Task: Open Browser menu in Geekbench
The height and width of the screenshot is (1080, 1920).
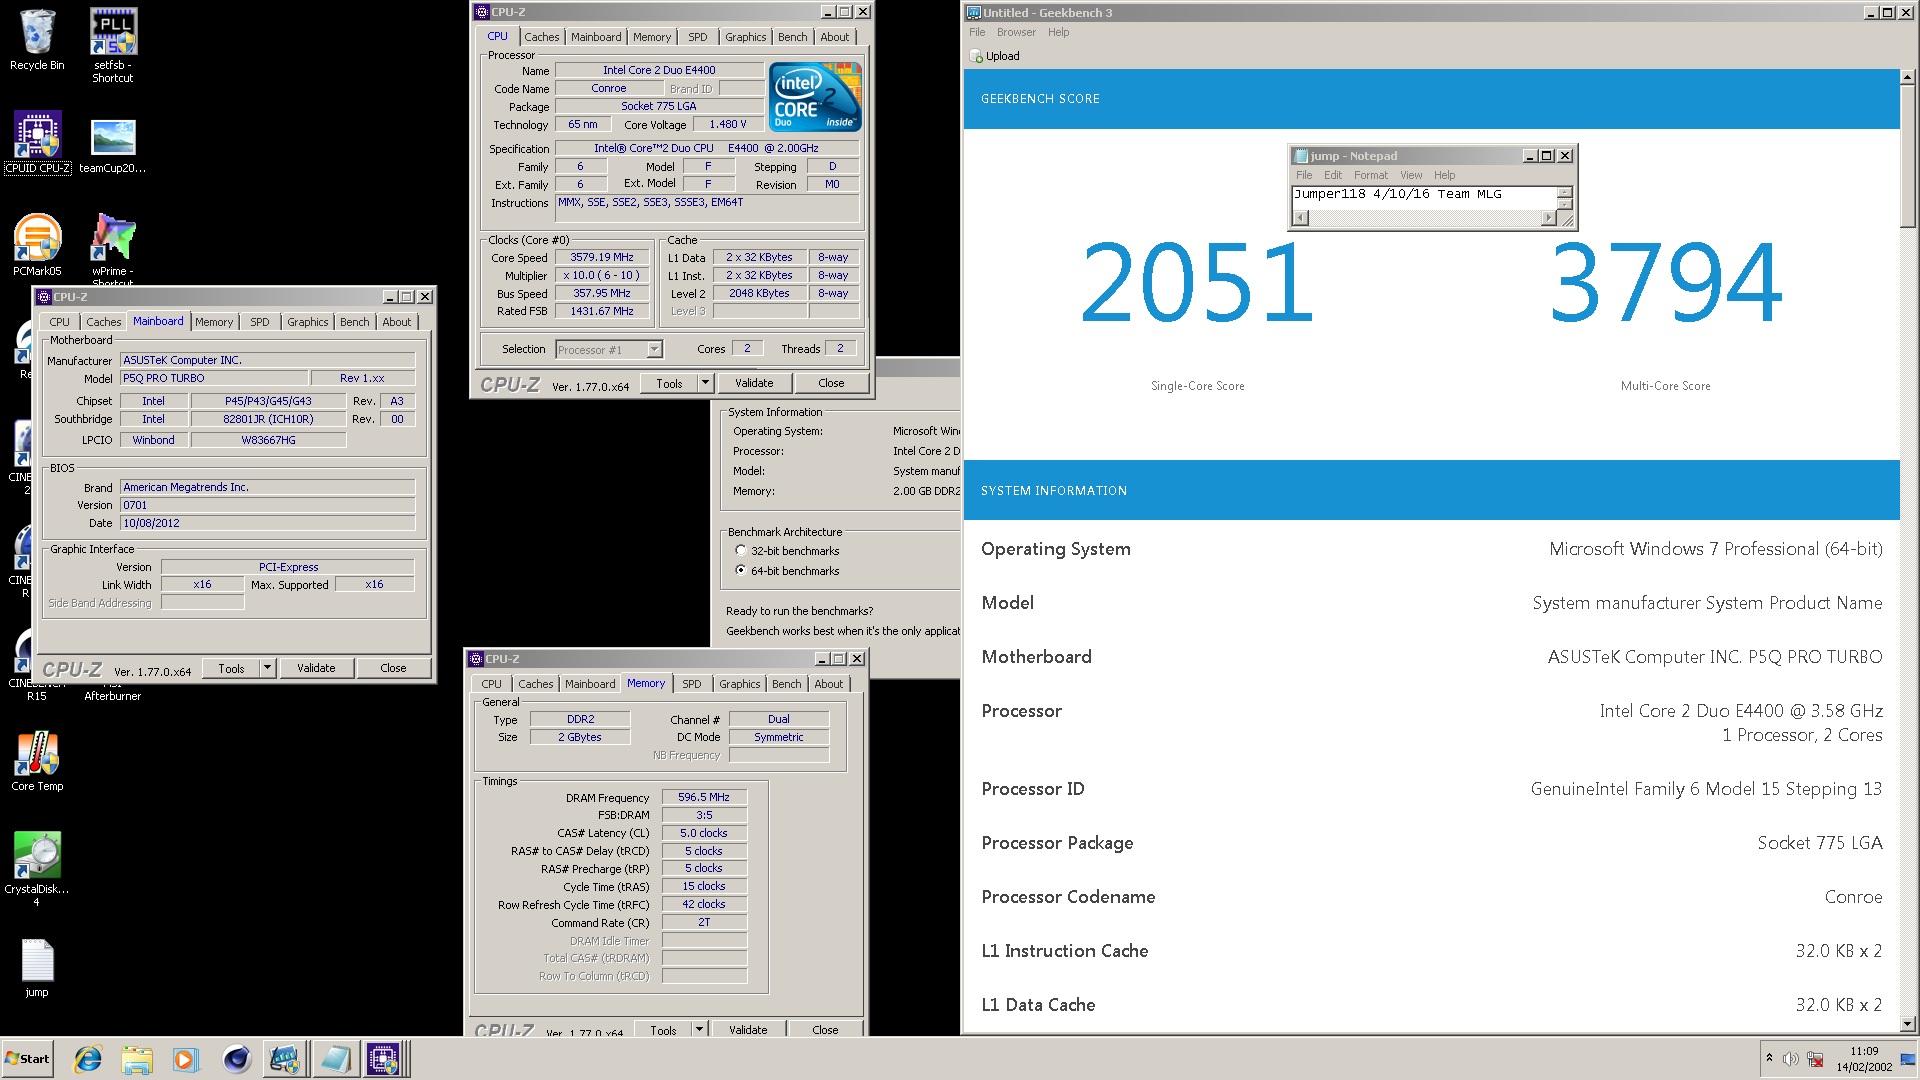Action: 1016,32
